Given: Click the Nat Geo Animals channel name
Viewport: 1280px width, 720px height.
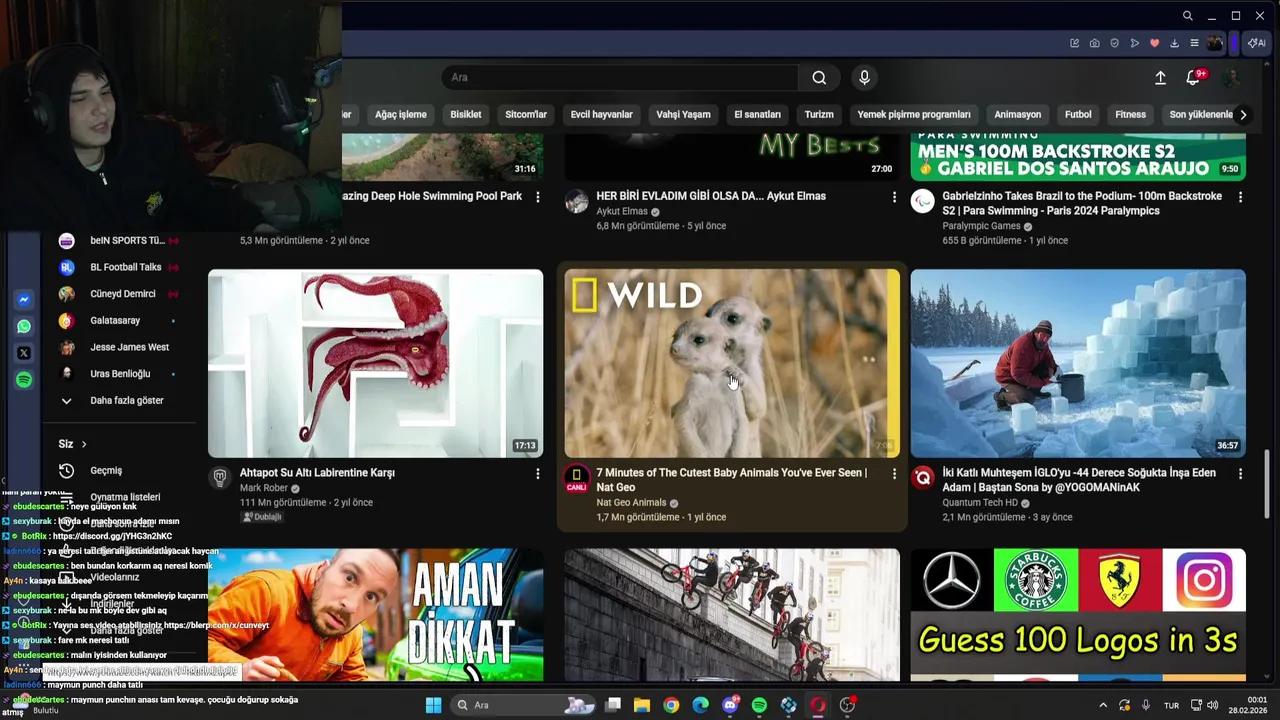Looking at the screenshot, I should pos(631,503).
